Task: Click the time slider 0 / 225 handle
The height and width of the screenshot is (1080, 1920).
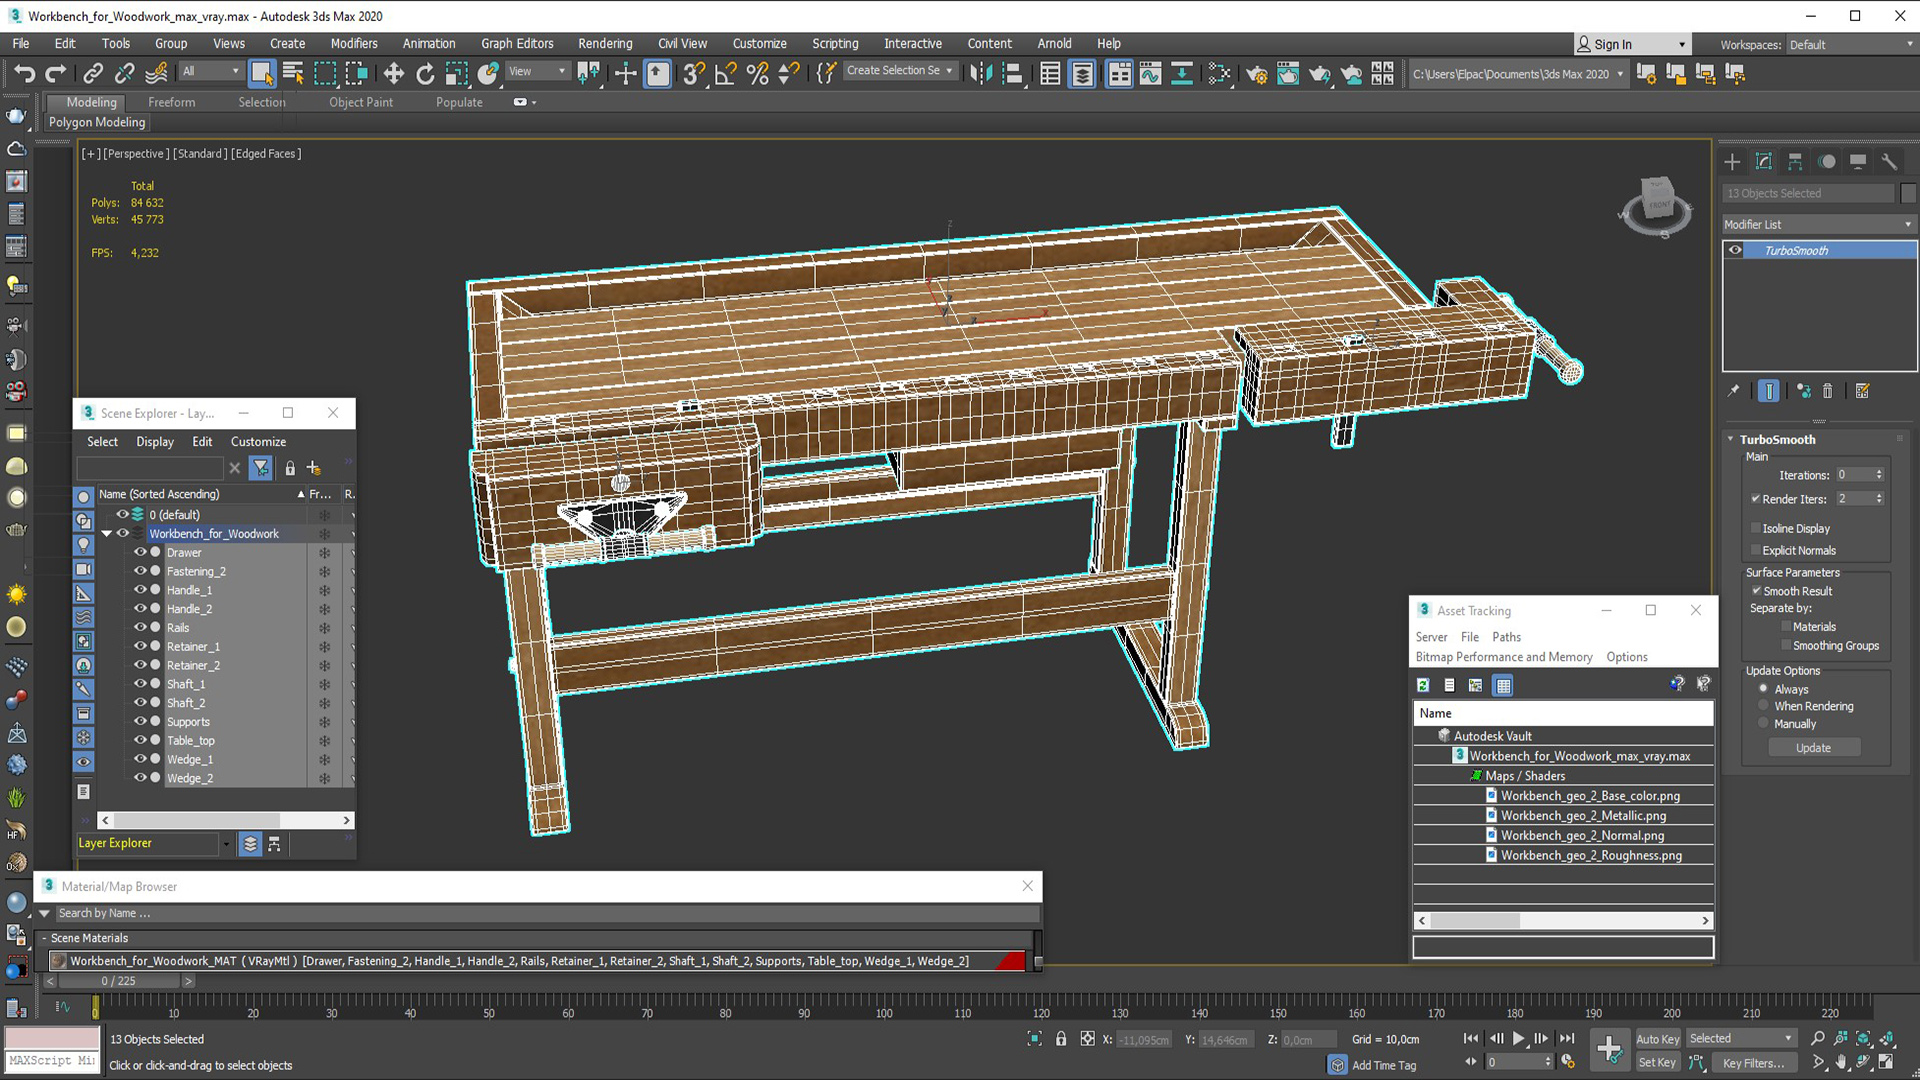Action: click(118, 981)
